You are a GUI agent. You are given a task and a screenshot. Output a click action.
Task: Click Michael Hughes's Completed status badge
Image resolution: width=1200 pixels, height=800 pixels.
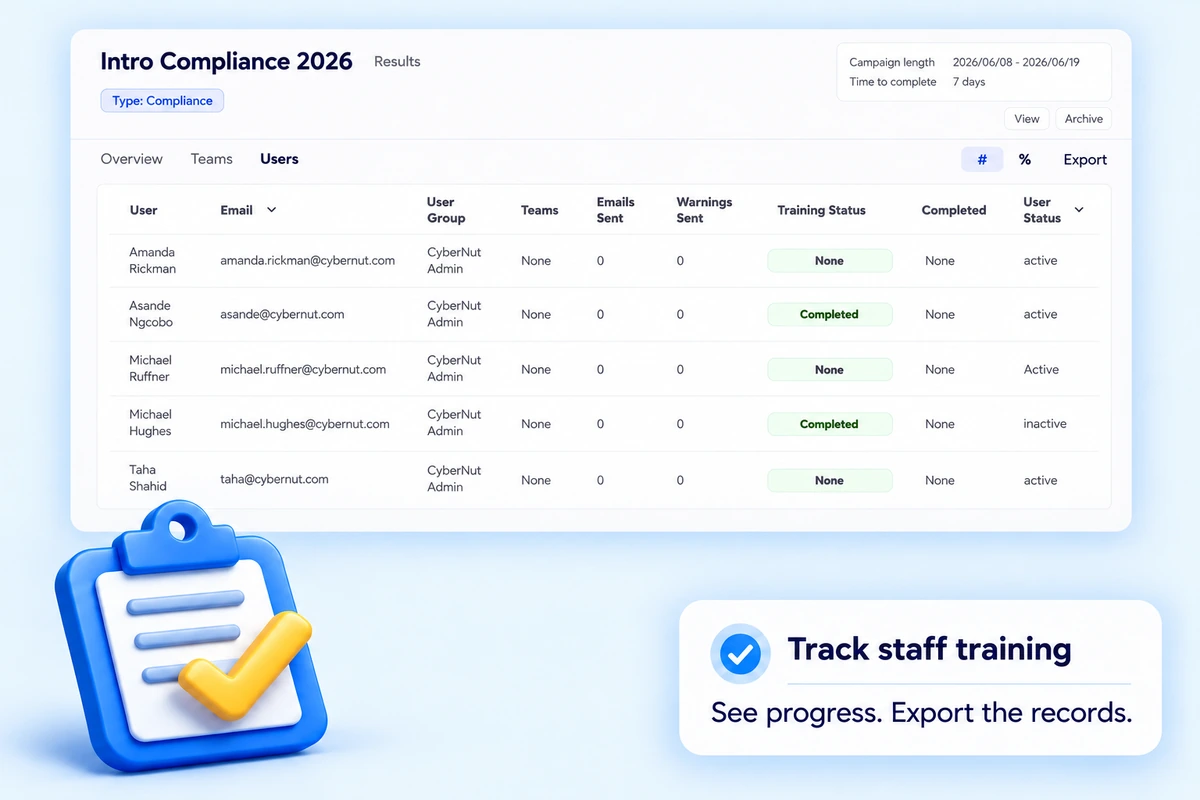pos(829,424)
